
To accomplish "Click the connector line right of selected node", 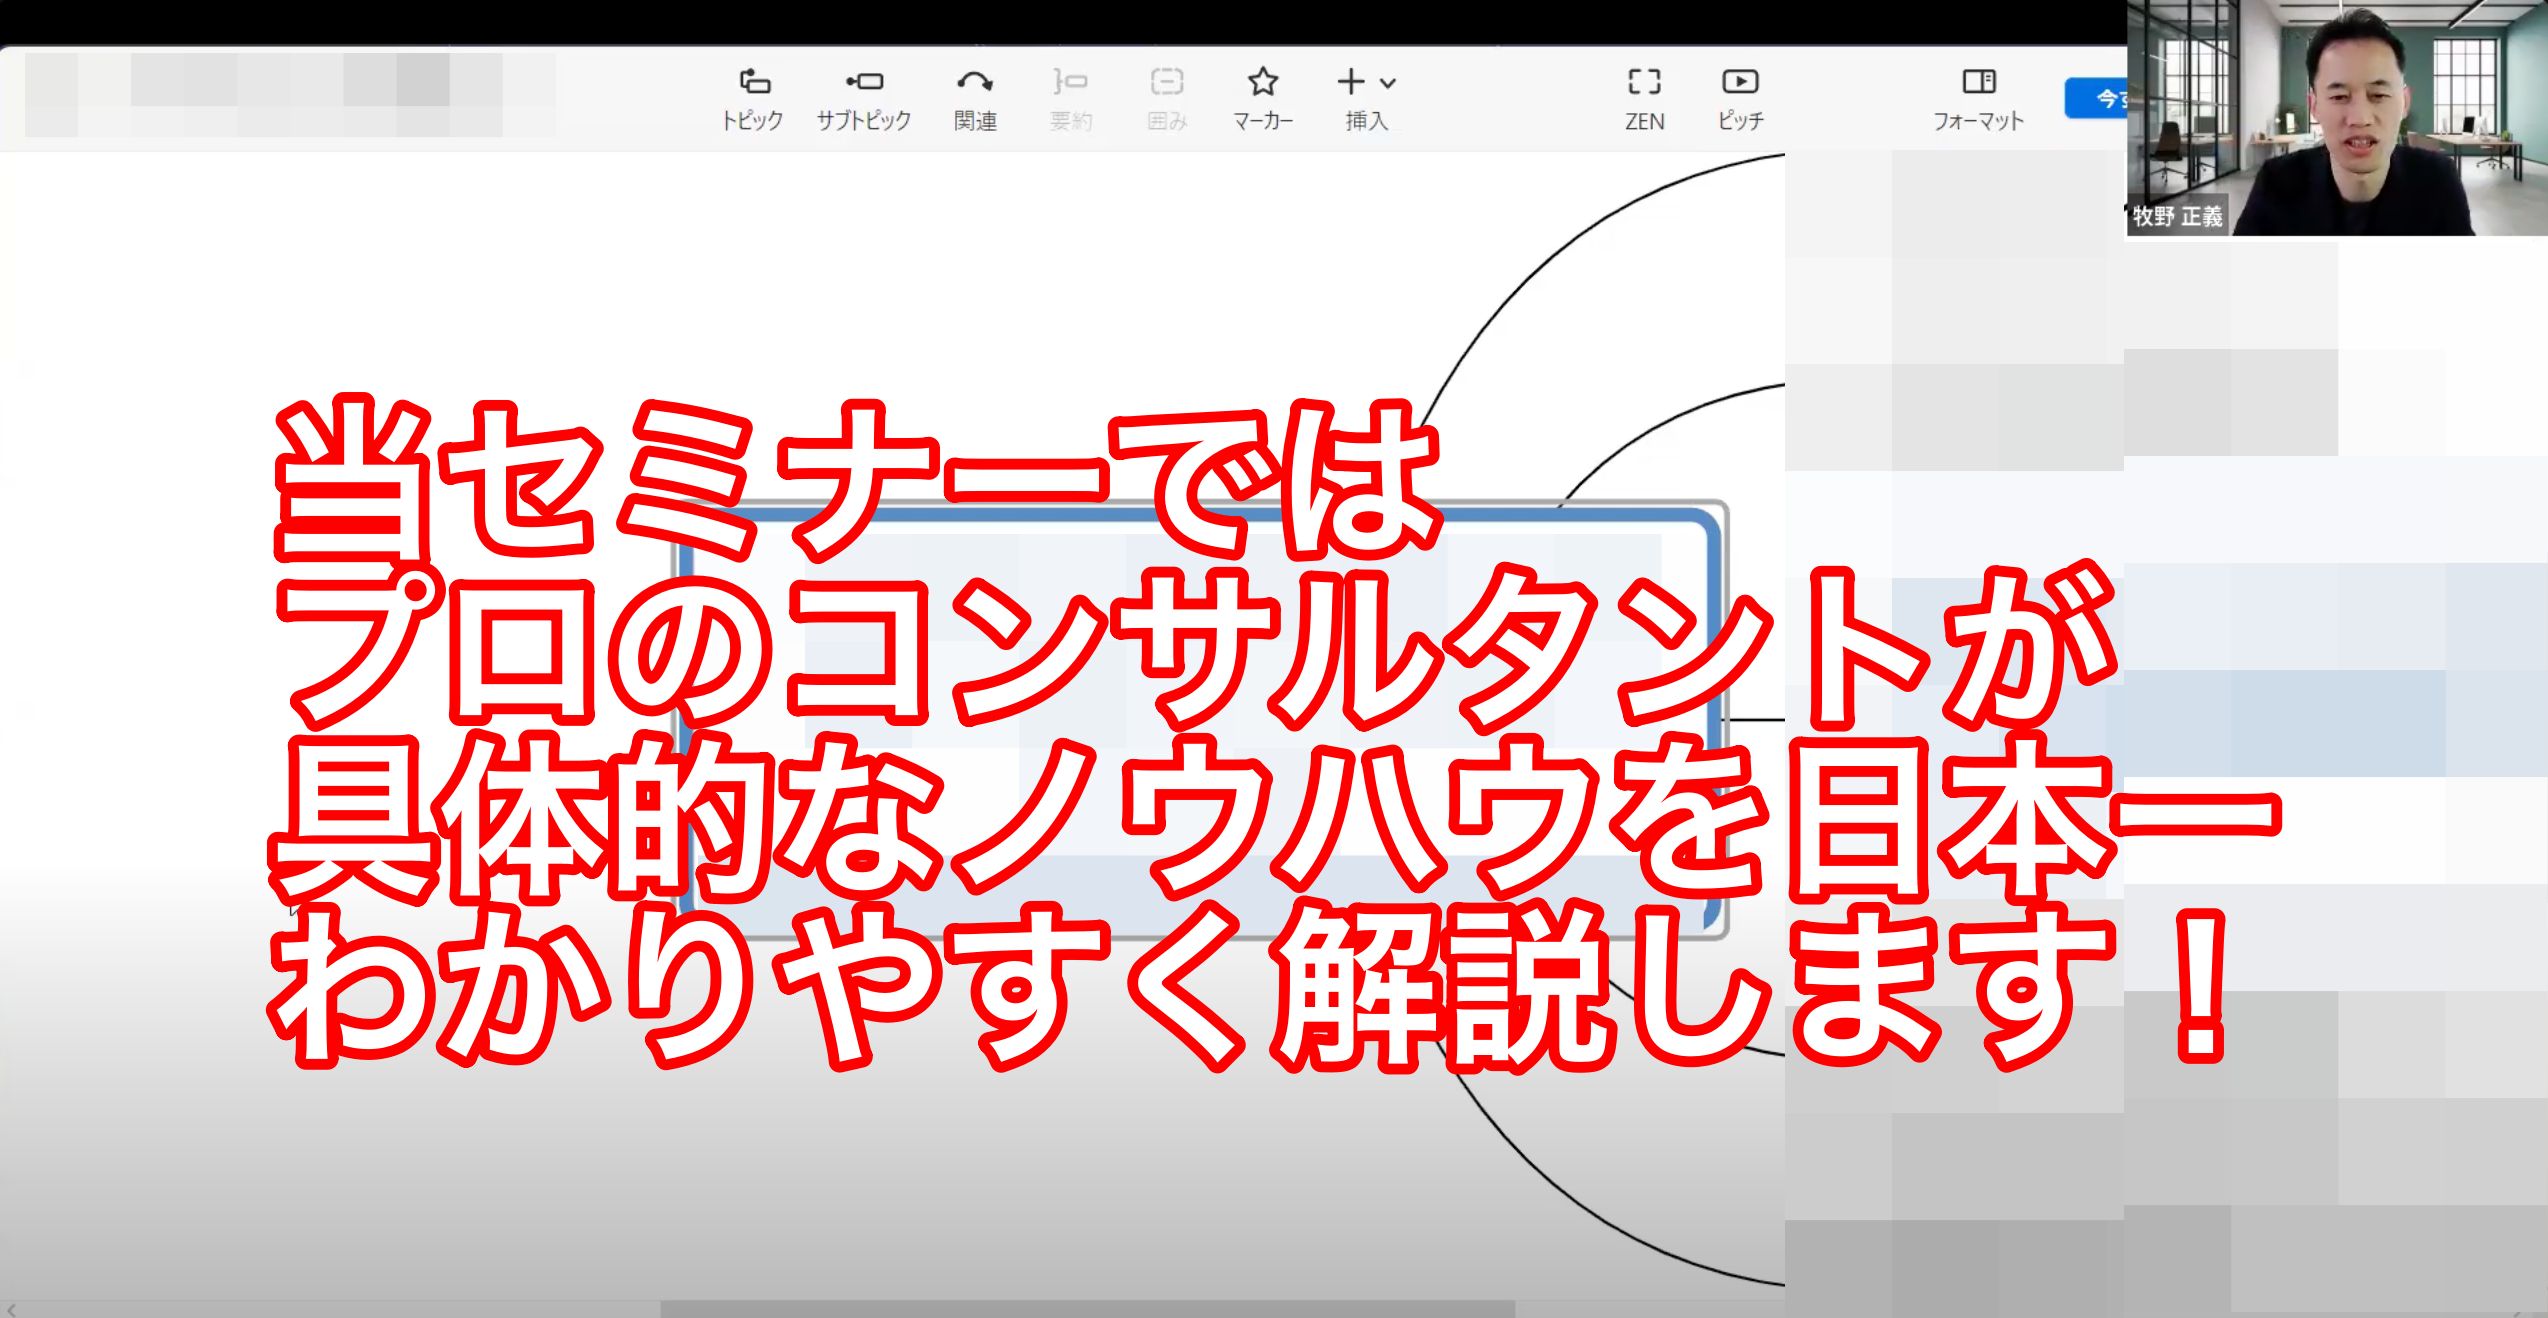I will tap(1755, 719).
